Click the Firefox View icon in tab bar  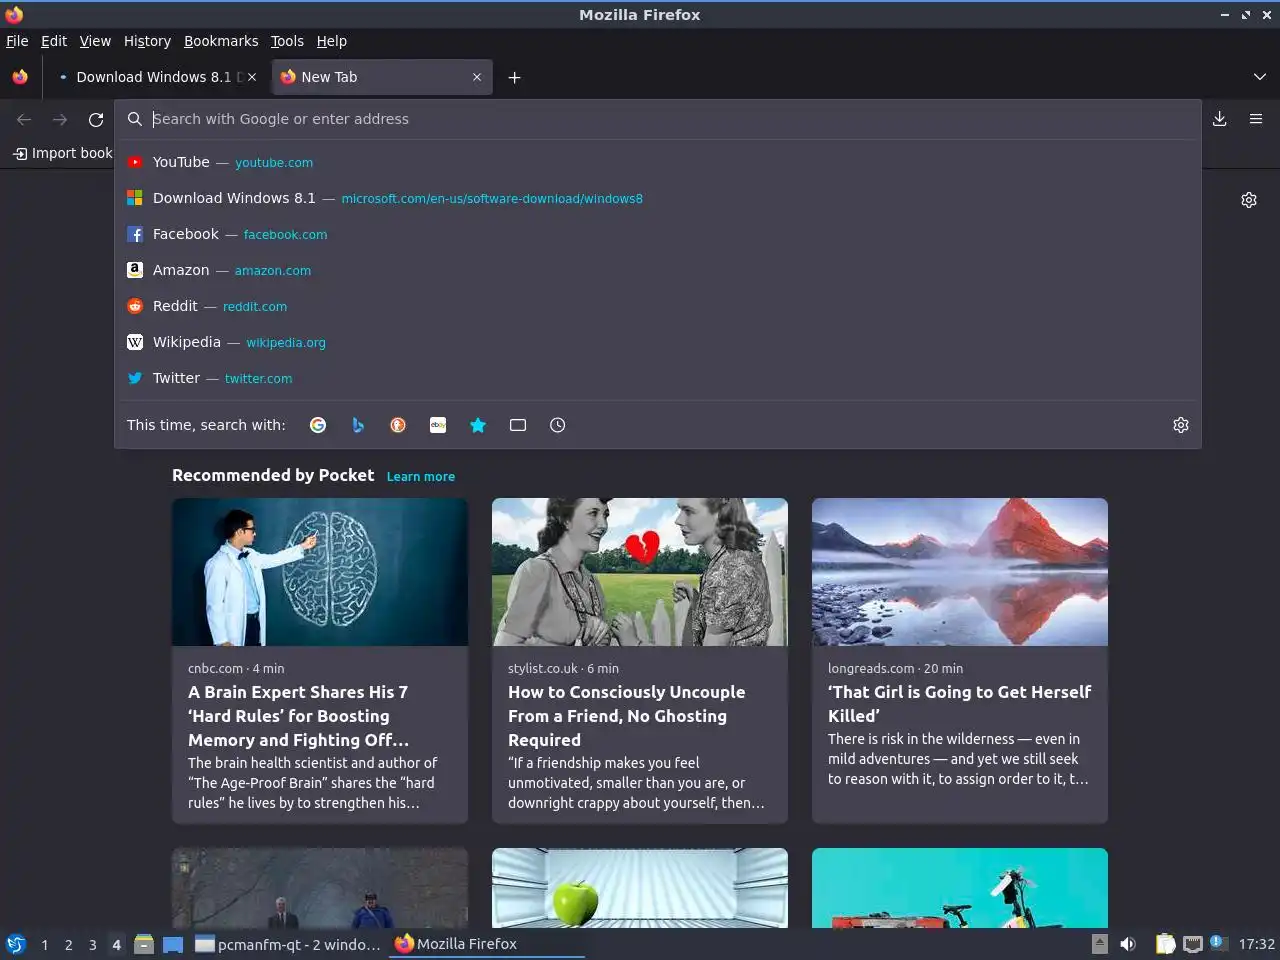[x=20, y=77]
